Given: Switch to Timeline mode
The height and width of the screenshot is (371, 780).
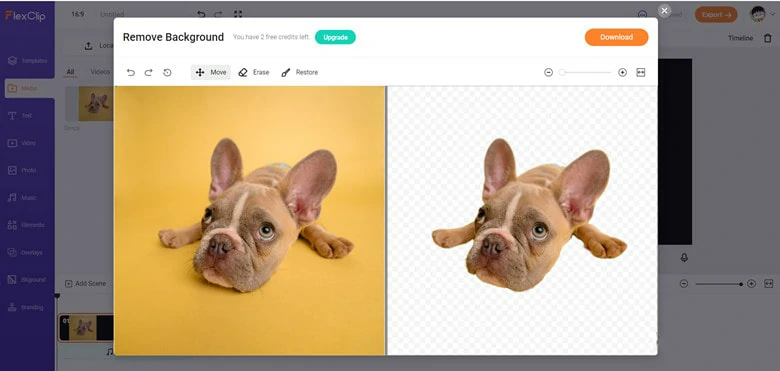Looking at the screenshot, I should [740, 38].
